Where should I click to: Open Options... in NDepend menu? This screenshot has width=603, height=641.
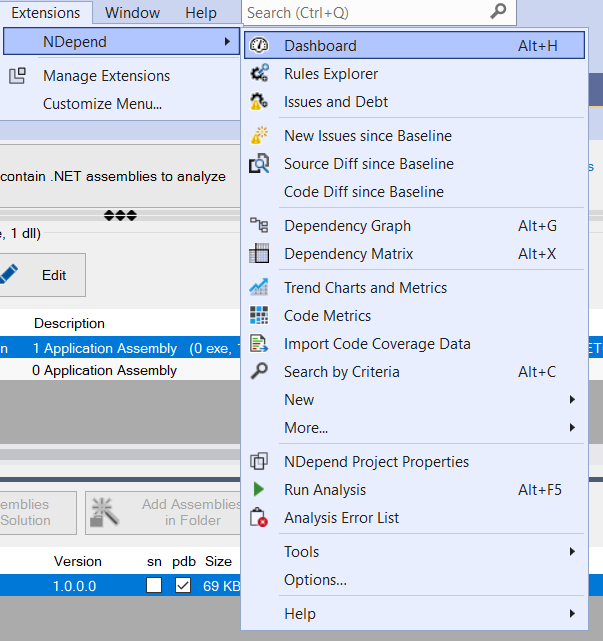coord(414,580)
